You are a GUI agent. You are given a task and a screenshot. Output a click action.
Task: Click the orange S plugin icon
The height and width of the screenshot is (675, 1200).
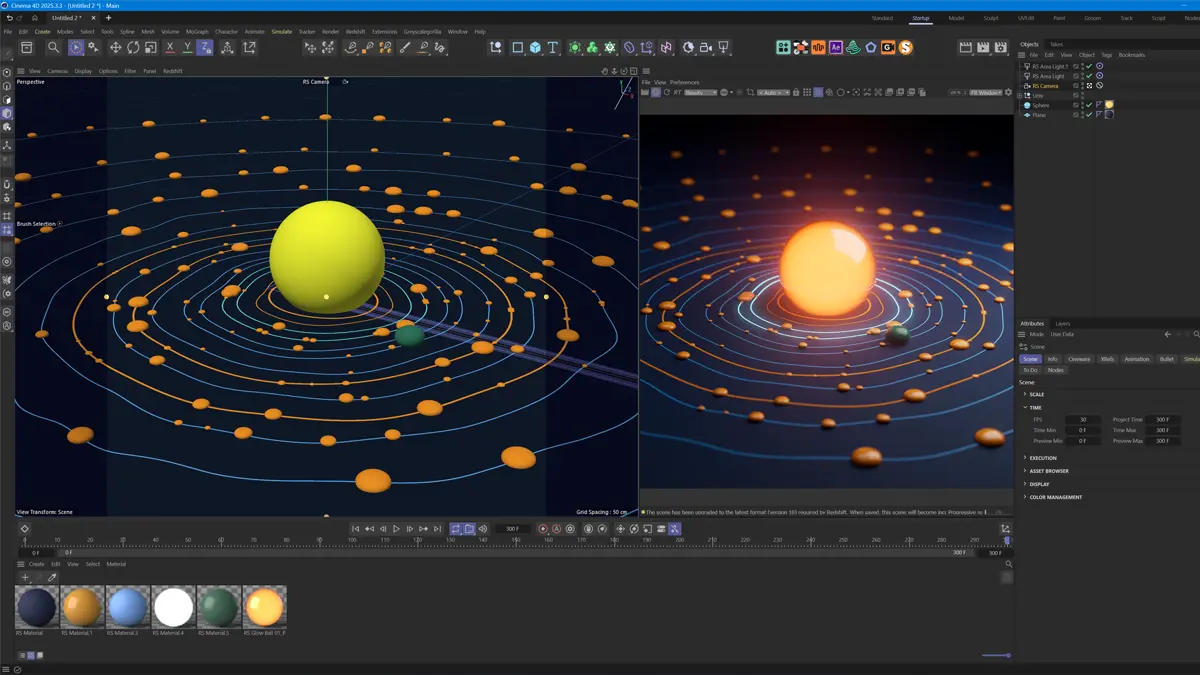point(905,47)
